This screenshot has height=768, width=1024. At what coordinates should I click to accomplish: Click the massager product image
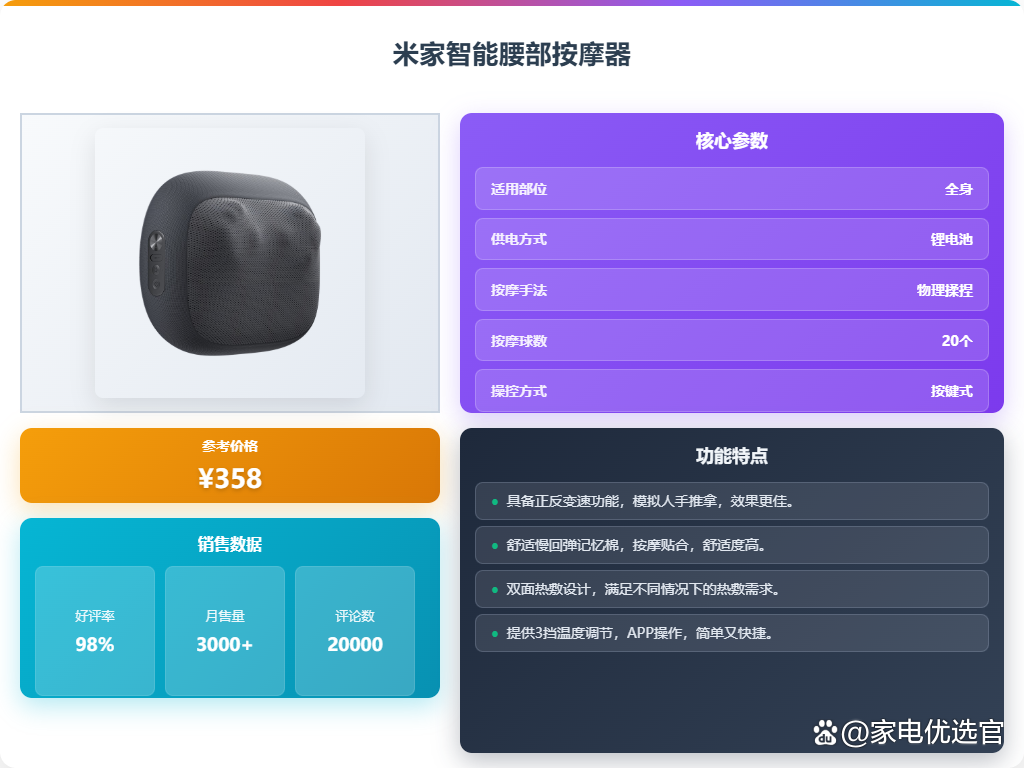pyautogui.click(x=230, y=263)
